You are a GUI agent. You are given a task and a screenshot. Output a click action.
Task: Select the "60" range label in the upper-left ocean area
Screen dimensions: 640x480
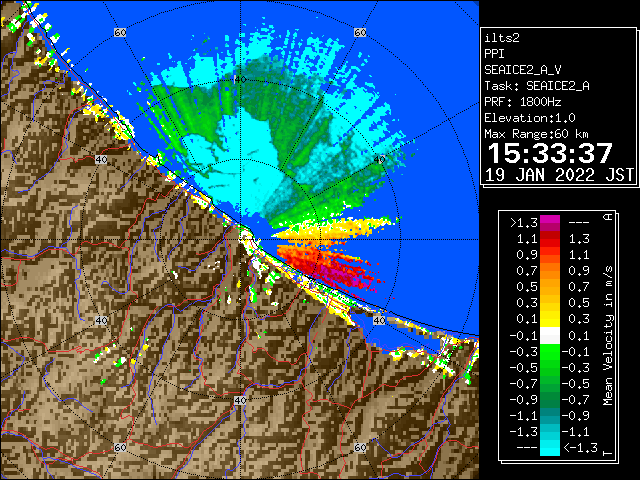(x=120, y=32)
